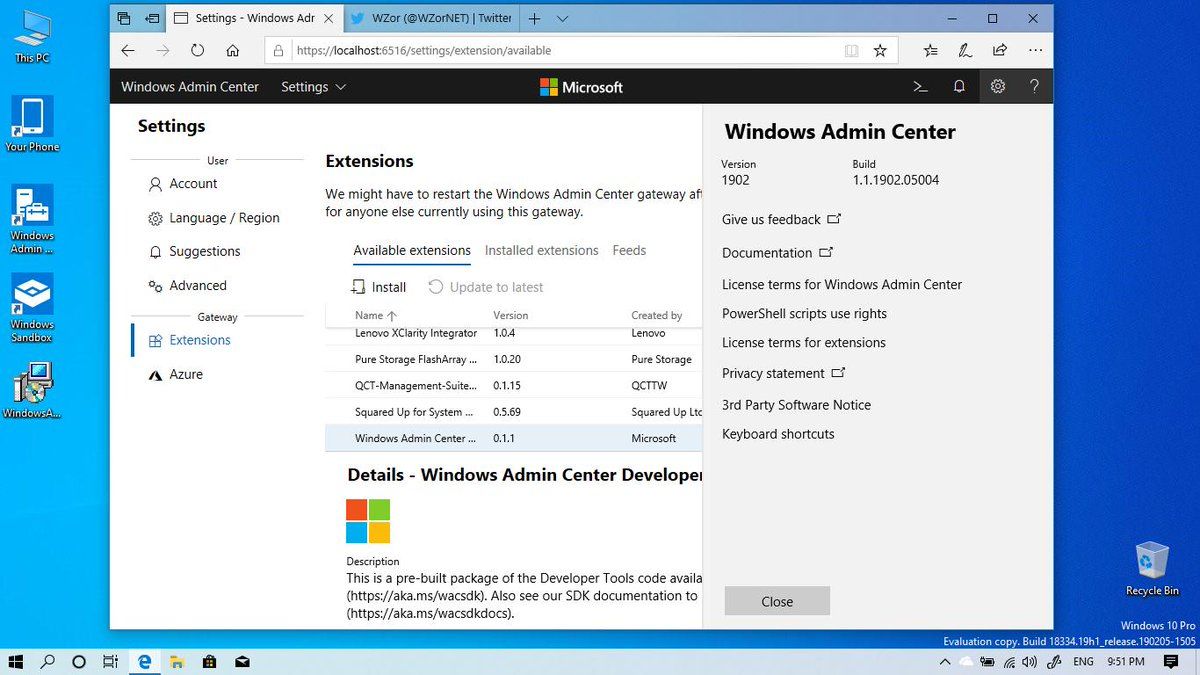Image resolution: width=1200 pixels, height=675 pixels.
Task: Open the help question mark icon
Action: pos(1034,87)
